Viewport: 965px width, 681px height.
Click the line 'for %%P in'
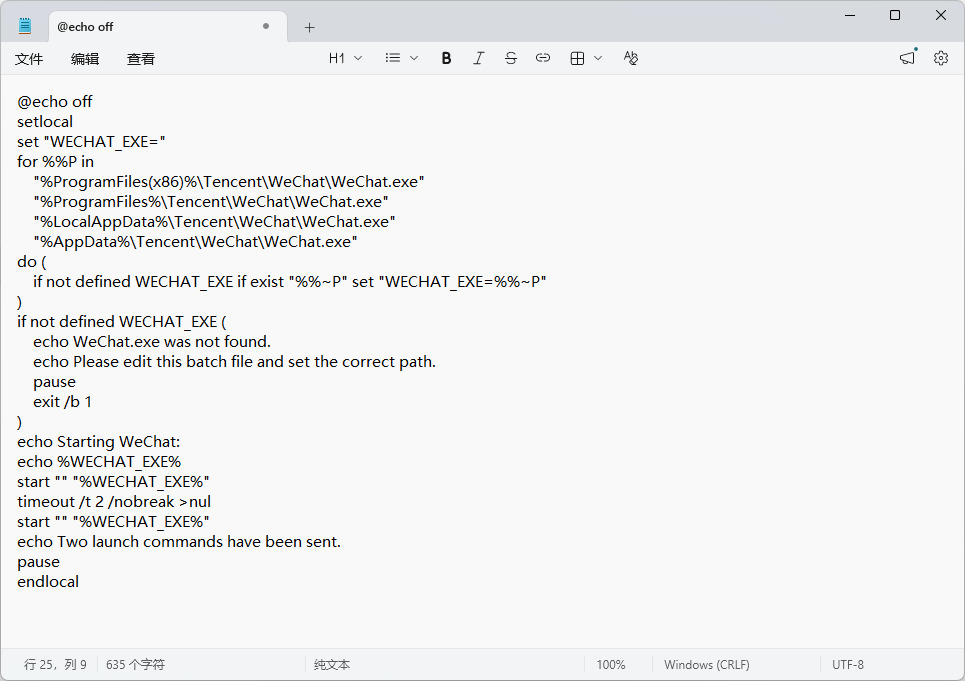point(55,162)
